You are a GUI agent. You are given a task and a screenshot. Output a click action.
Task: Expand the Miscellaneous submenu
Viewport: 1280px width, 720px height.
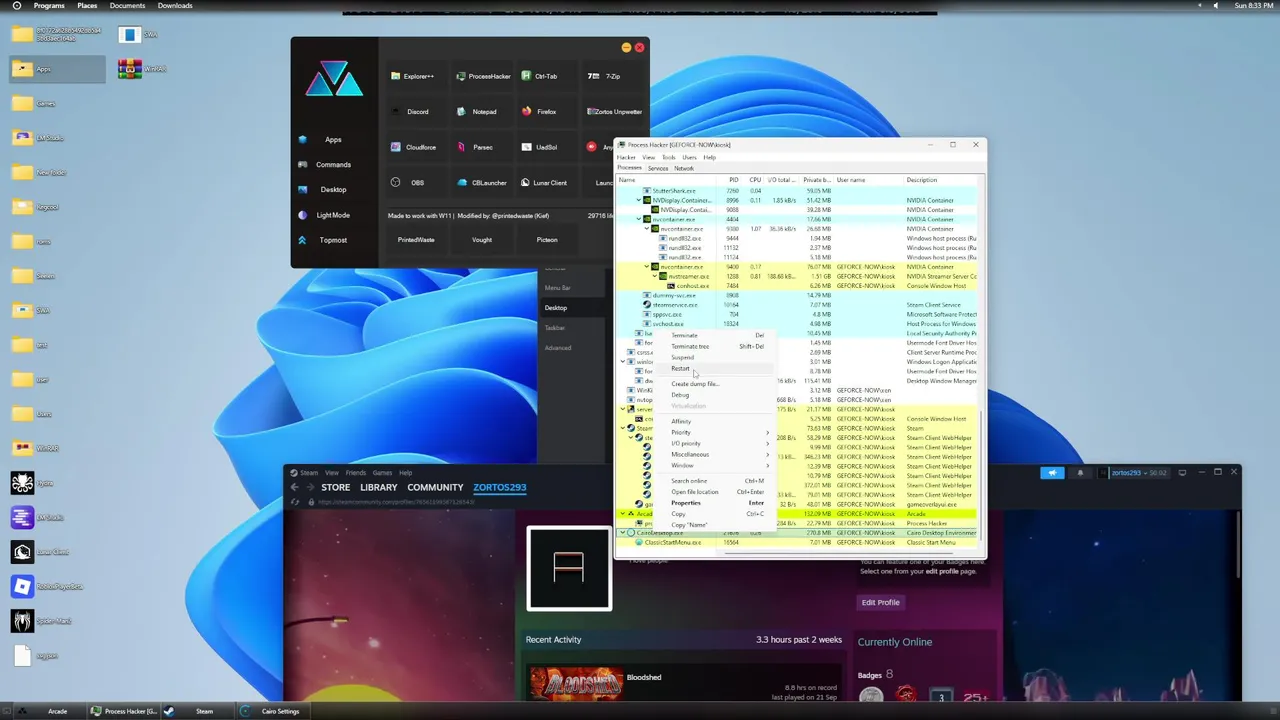point(718,454)
